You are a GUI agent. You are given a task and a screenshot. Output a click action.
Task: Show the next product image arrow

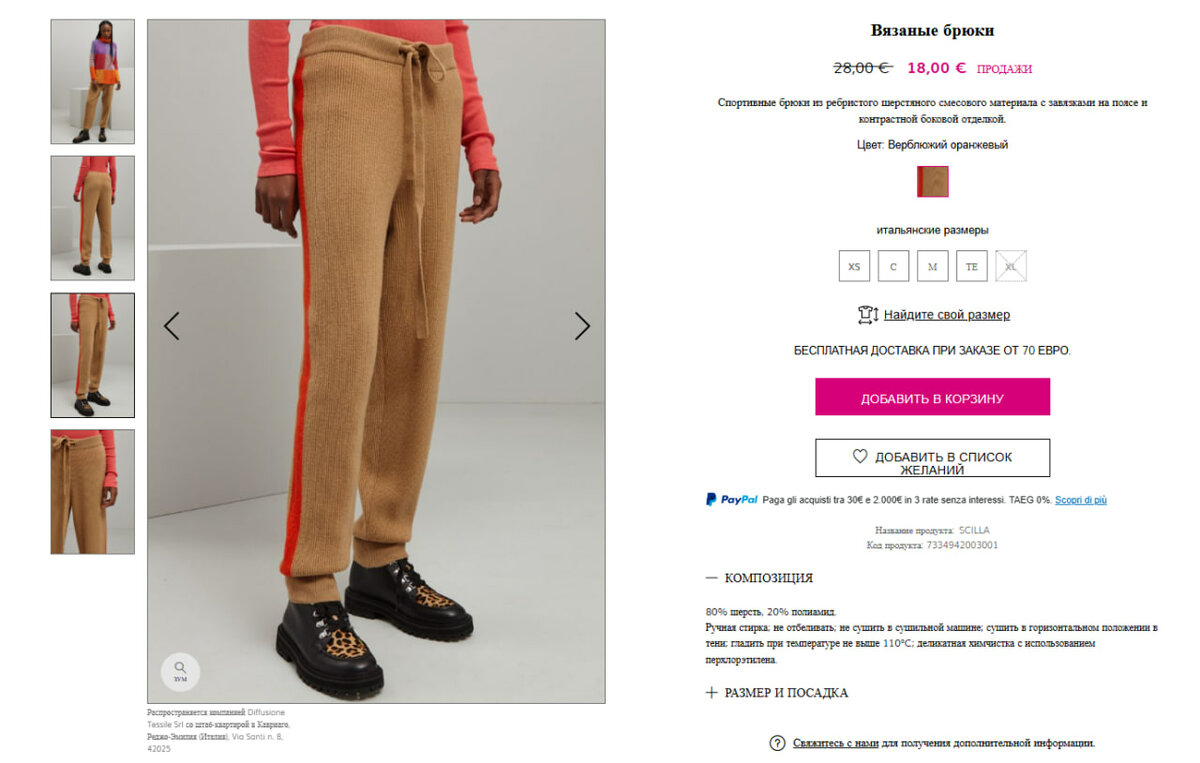tap(582, 326)
